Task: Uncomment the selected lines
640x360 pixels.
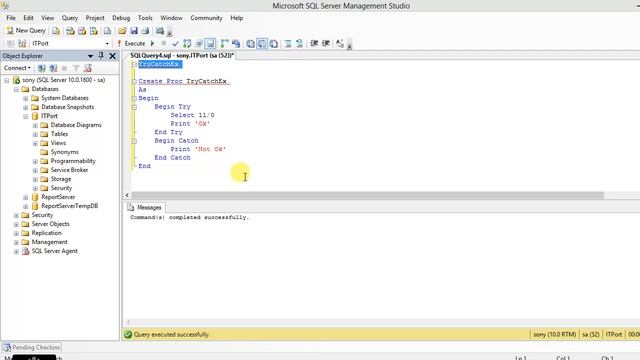Action: tap(299, 43)
